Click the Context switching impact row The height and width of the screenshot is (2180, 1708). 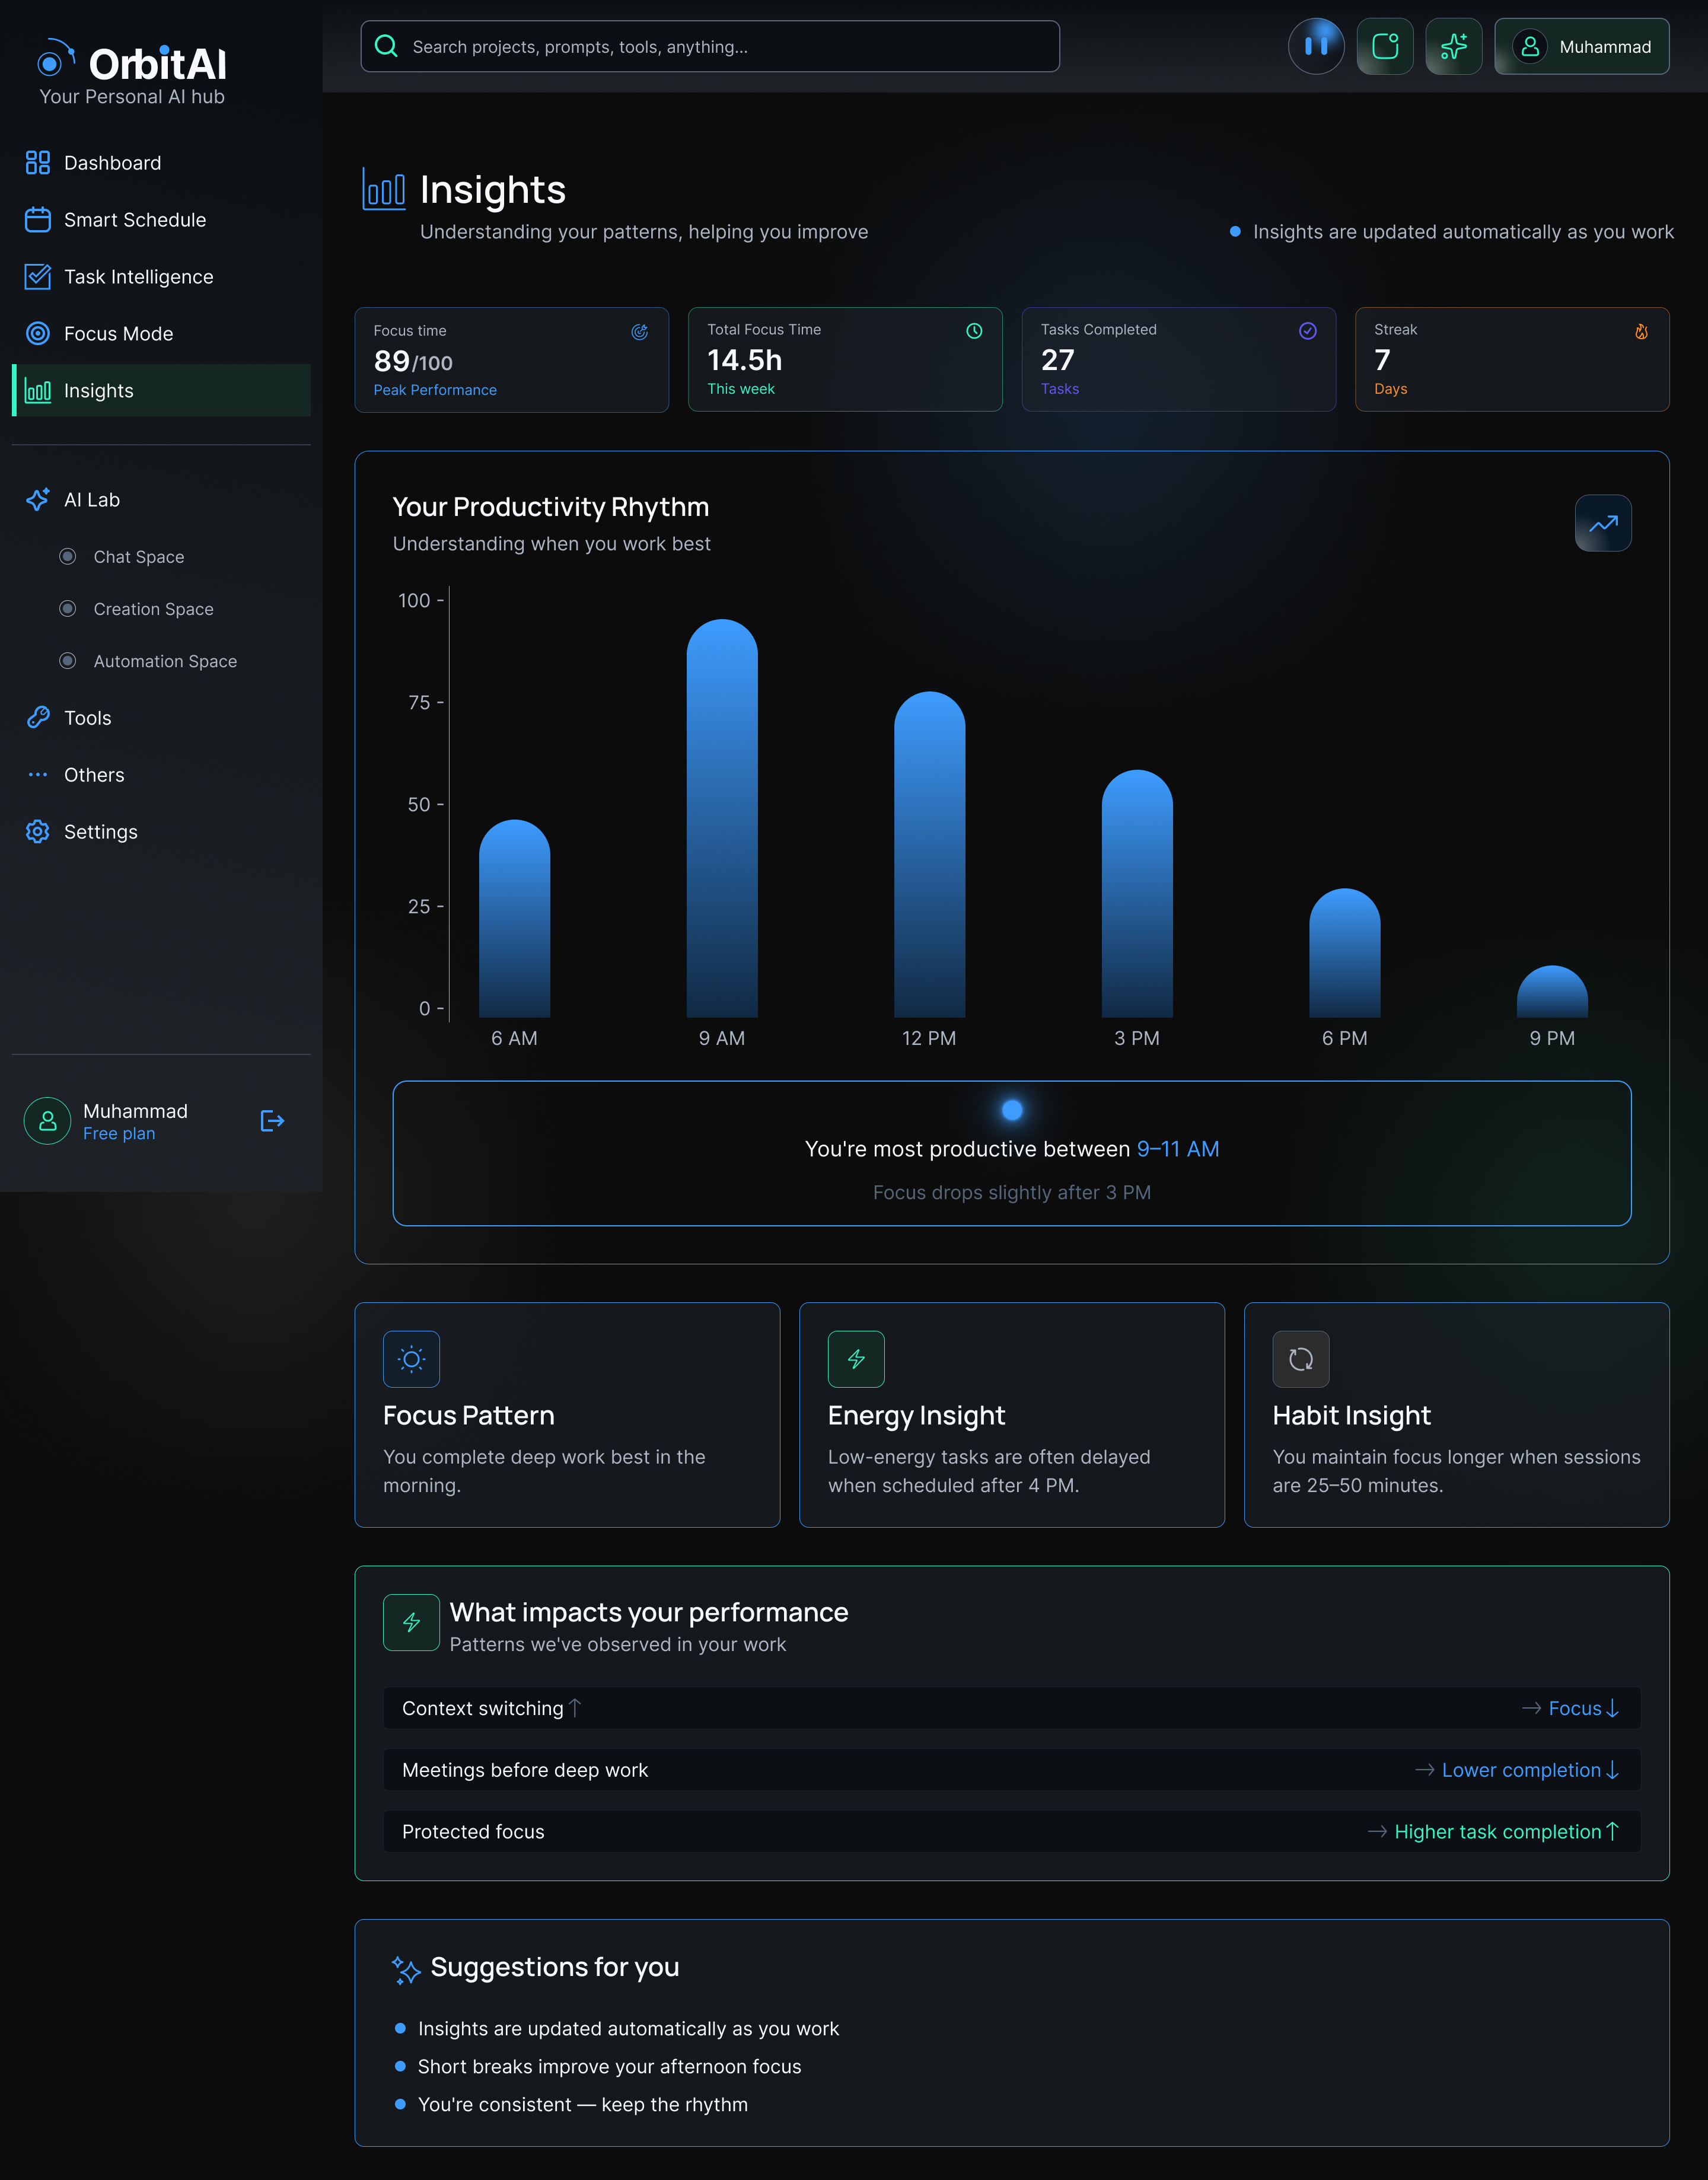point(1011,1708)
